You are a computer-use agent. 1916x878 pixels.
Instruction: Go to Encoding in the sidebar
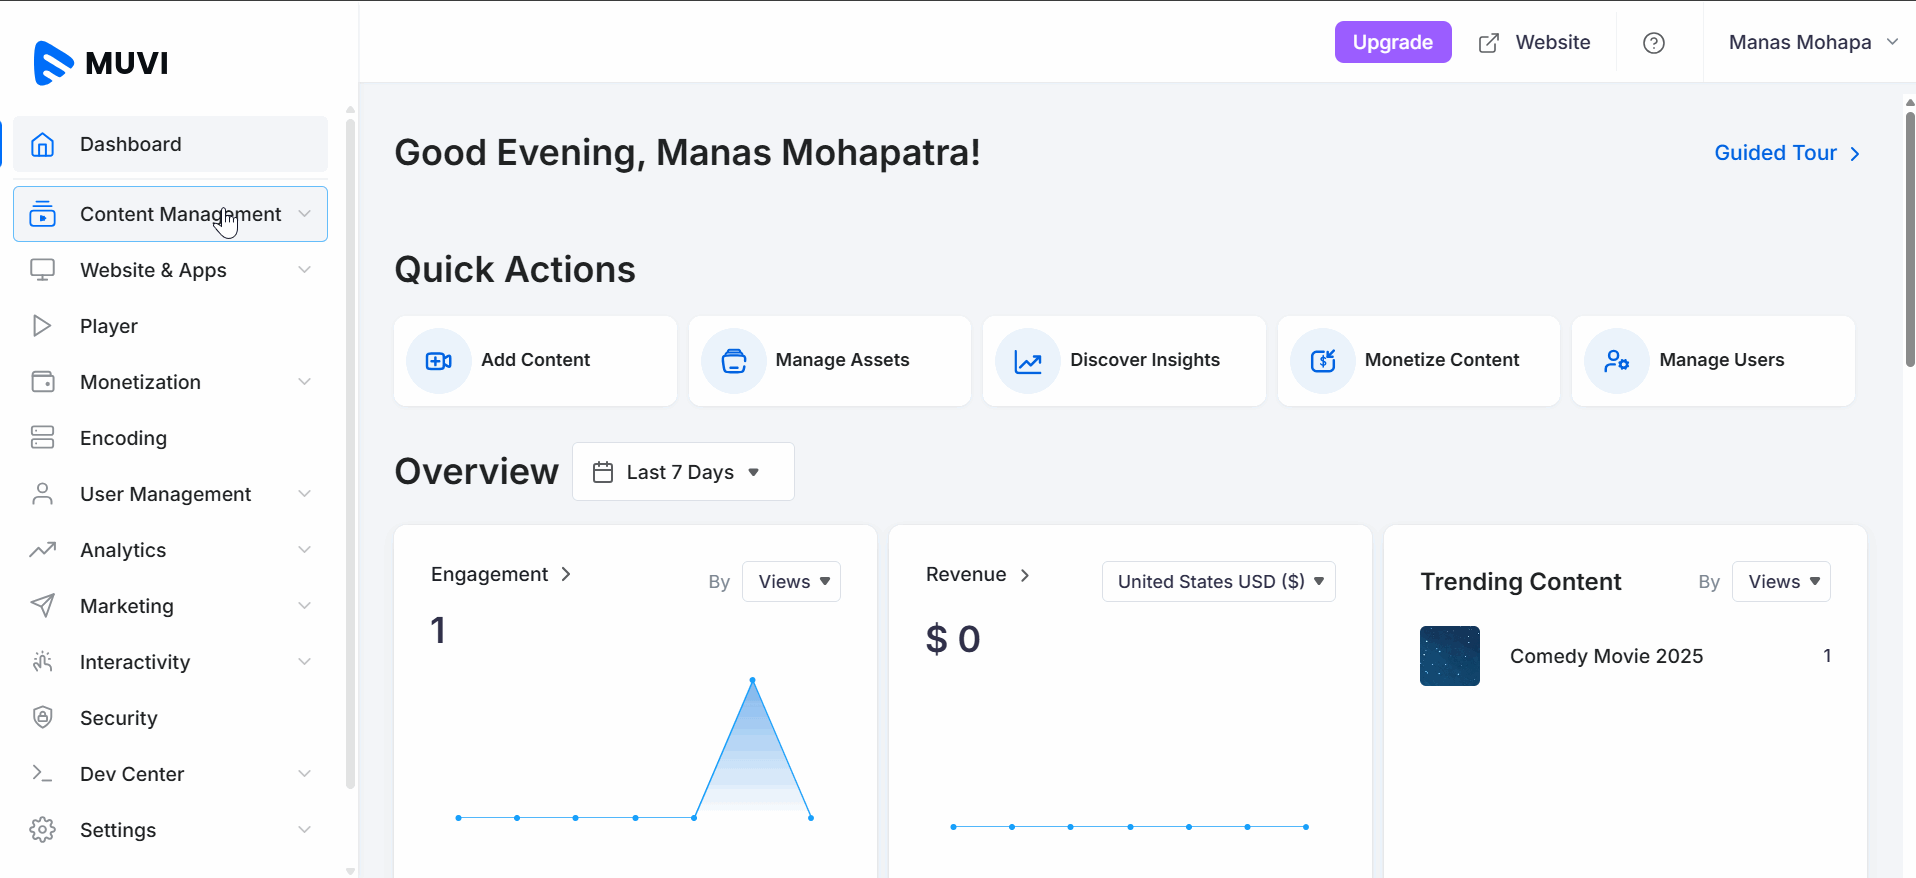pos(123,438)
